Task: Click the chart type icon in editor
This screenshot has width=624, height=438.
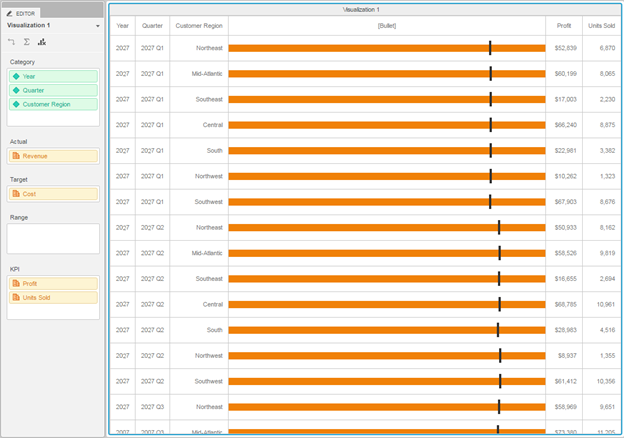Action: point(42,42)
